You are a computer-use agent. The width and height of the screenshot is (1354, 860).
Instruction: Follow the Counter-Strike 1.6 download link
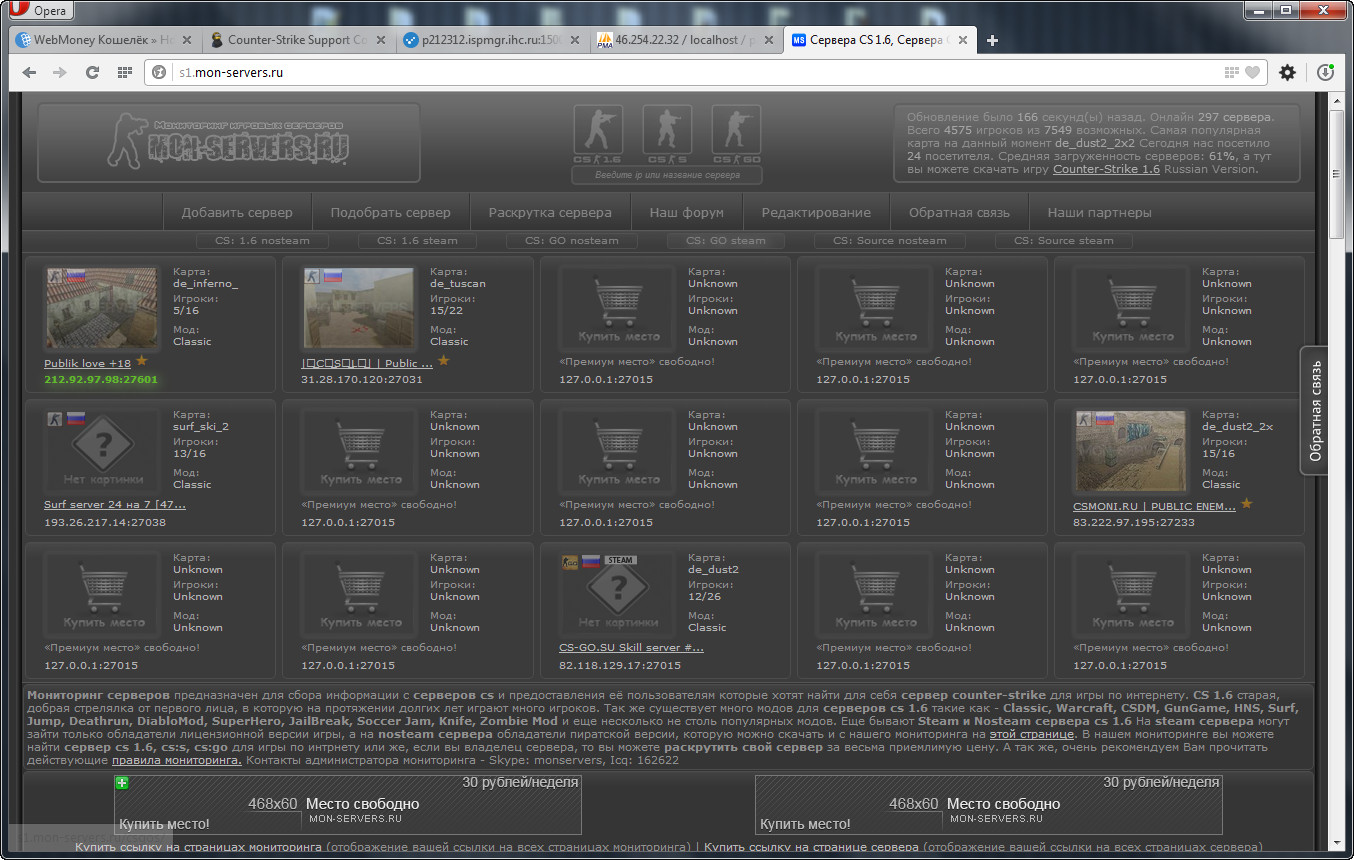[x=1106, y=169]
